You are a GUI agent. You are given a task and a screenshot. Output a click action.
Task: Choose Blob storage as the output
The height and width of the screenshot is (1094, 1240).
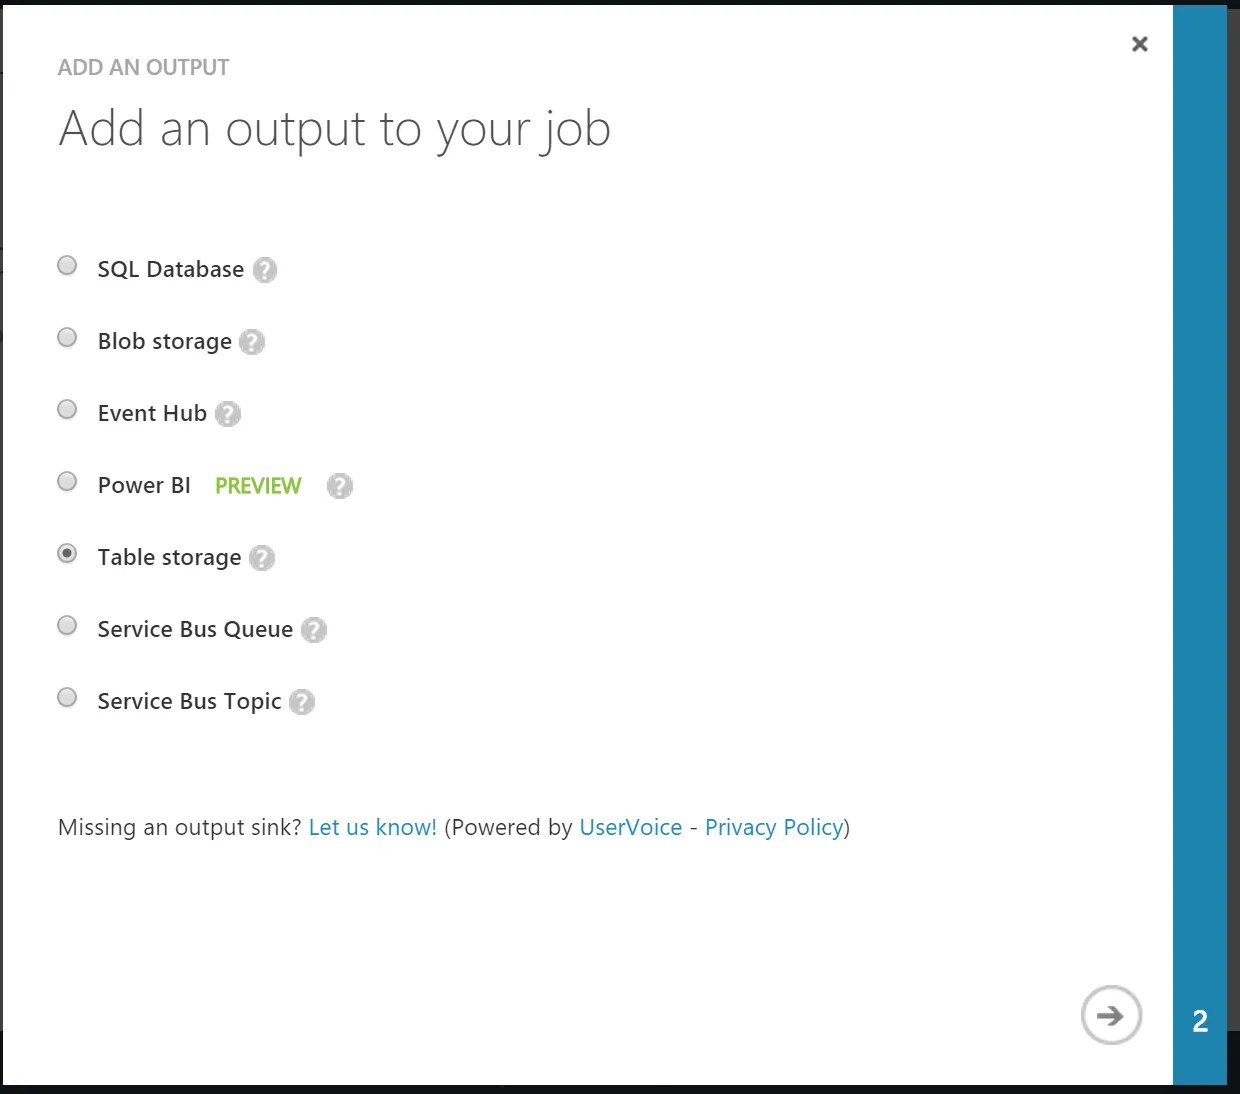click(67, 338)
